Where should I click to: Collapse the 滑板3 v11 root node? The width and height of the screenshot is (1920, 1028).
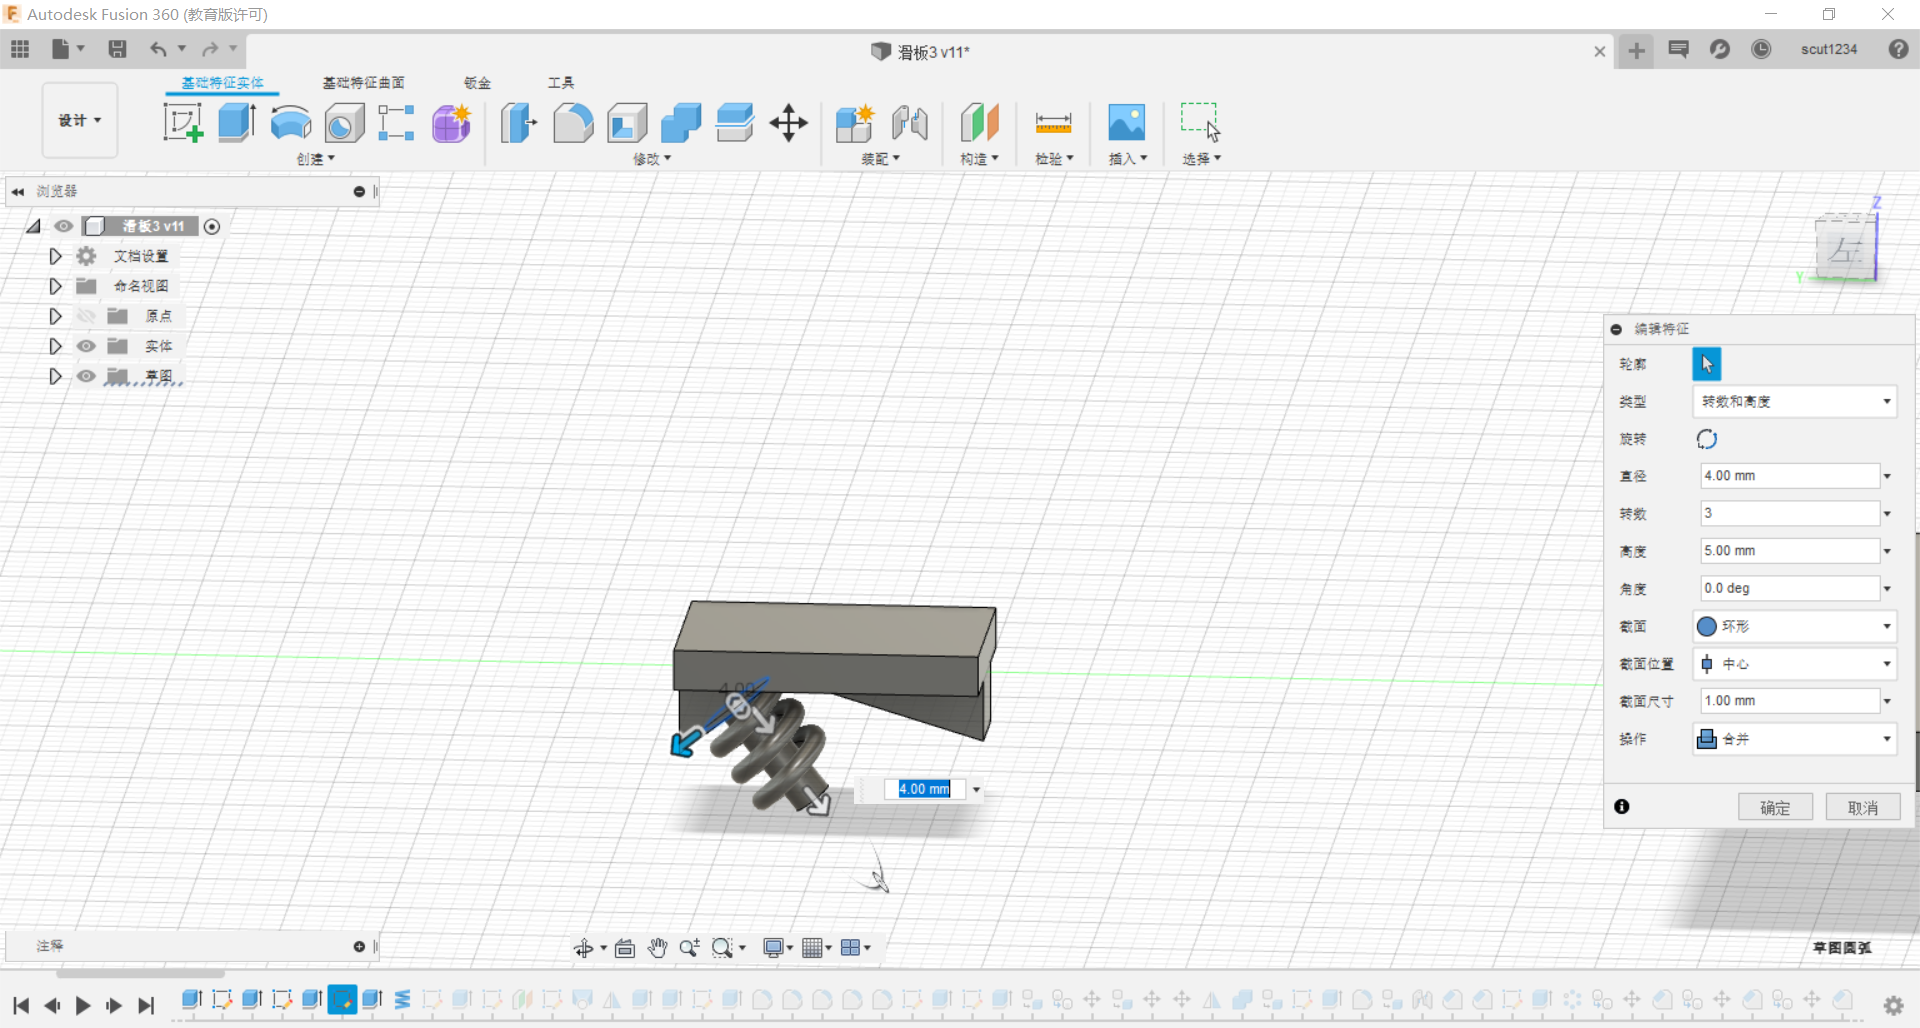tap(34, 226)
